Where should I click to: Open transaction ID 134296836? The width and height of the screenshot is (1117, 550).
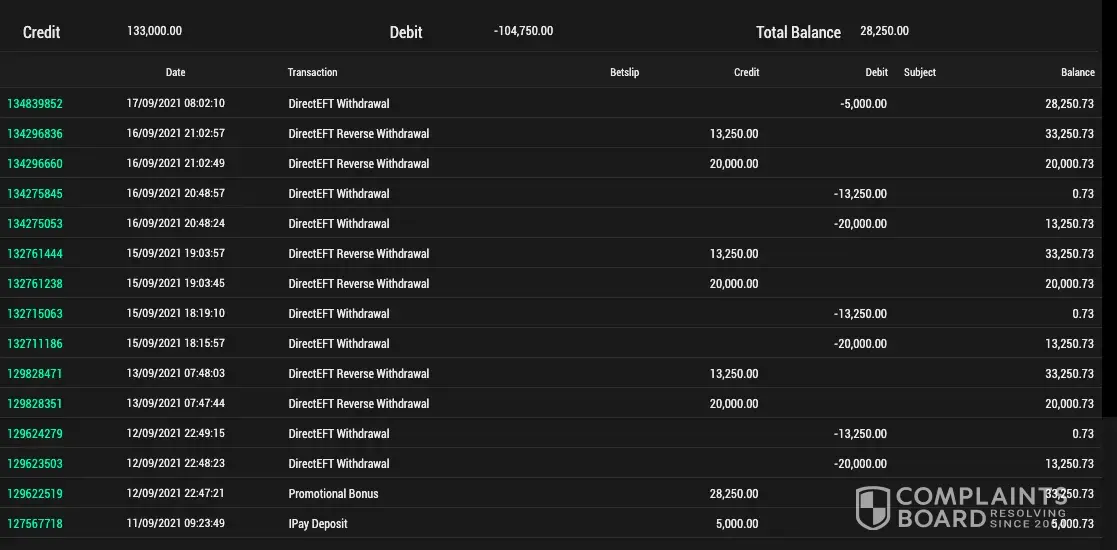pyautogui.click(x=35, y=134)
